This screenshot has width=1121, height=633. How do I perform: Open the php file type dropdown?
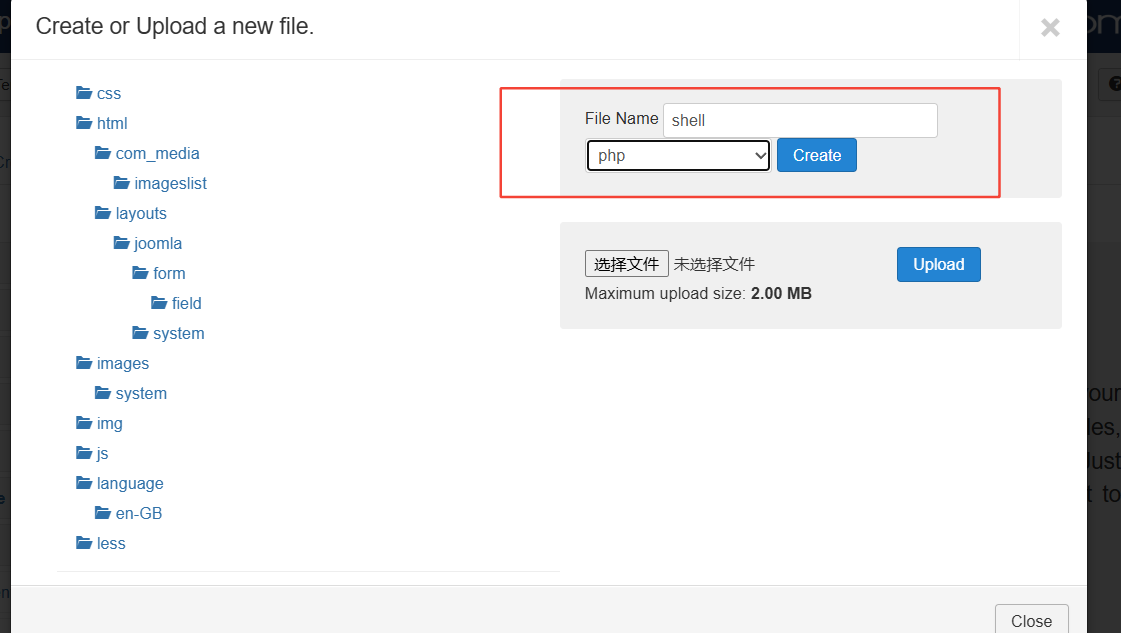pos(678,155)
